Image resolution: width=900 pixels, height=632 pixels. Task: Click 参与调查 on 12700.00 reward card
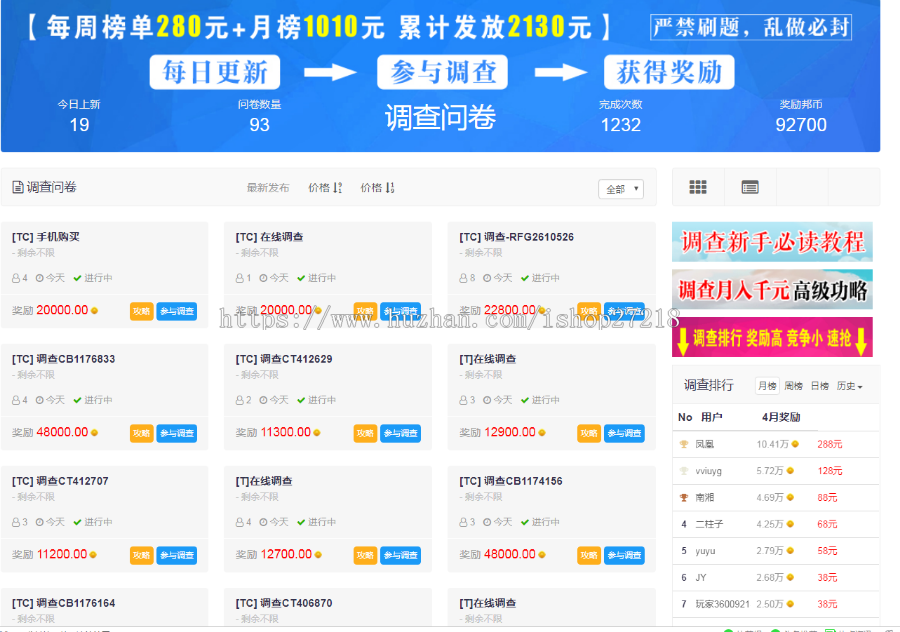(401, 555)
